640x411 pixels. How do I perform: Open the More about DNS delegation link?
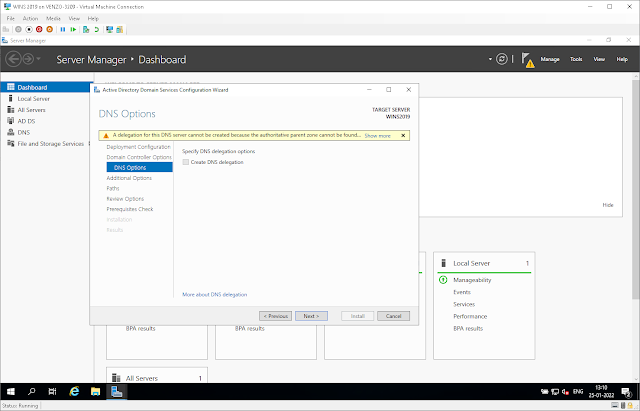pyautogui.click(x=215, y=294)
